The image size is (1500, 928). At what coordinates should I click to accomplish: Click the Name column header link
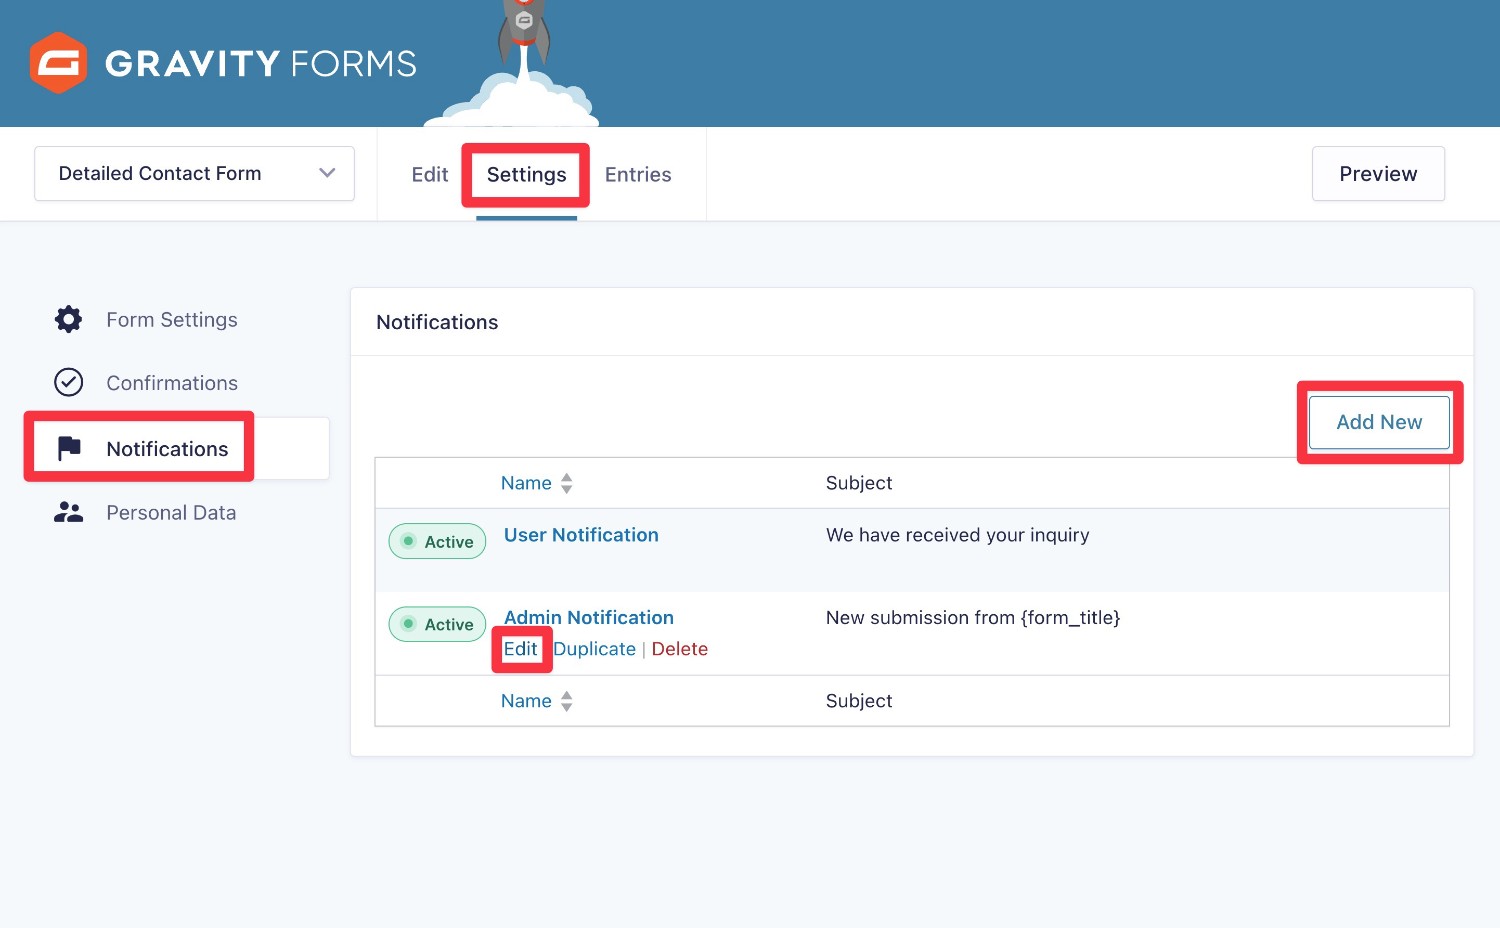(526, 483)
